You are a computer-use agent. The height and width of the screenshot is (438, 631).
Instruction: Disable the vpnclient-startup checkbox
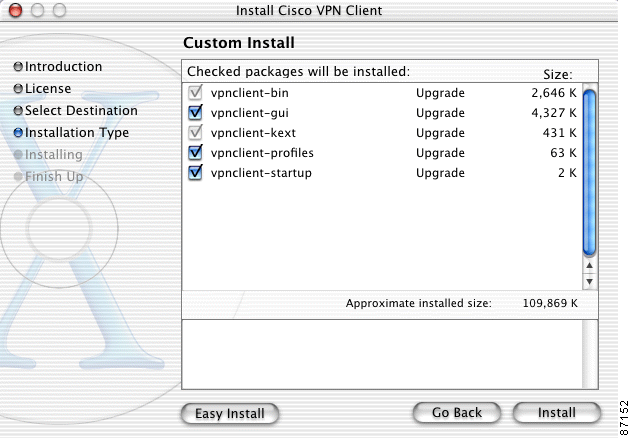click(195, 173)
